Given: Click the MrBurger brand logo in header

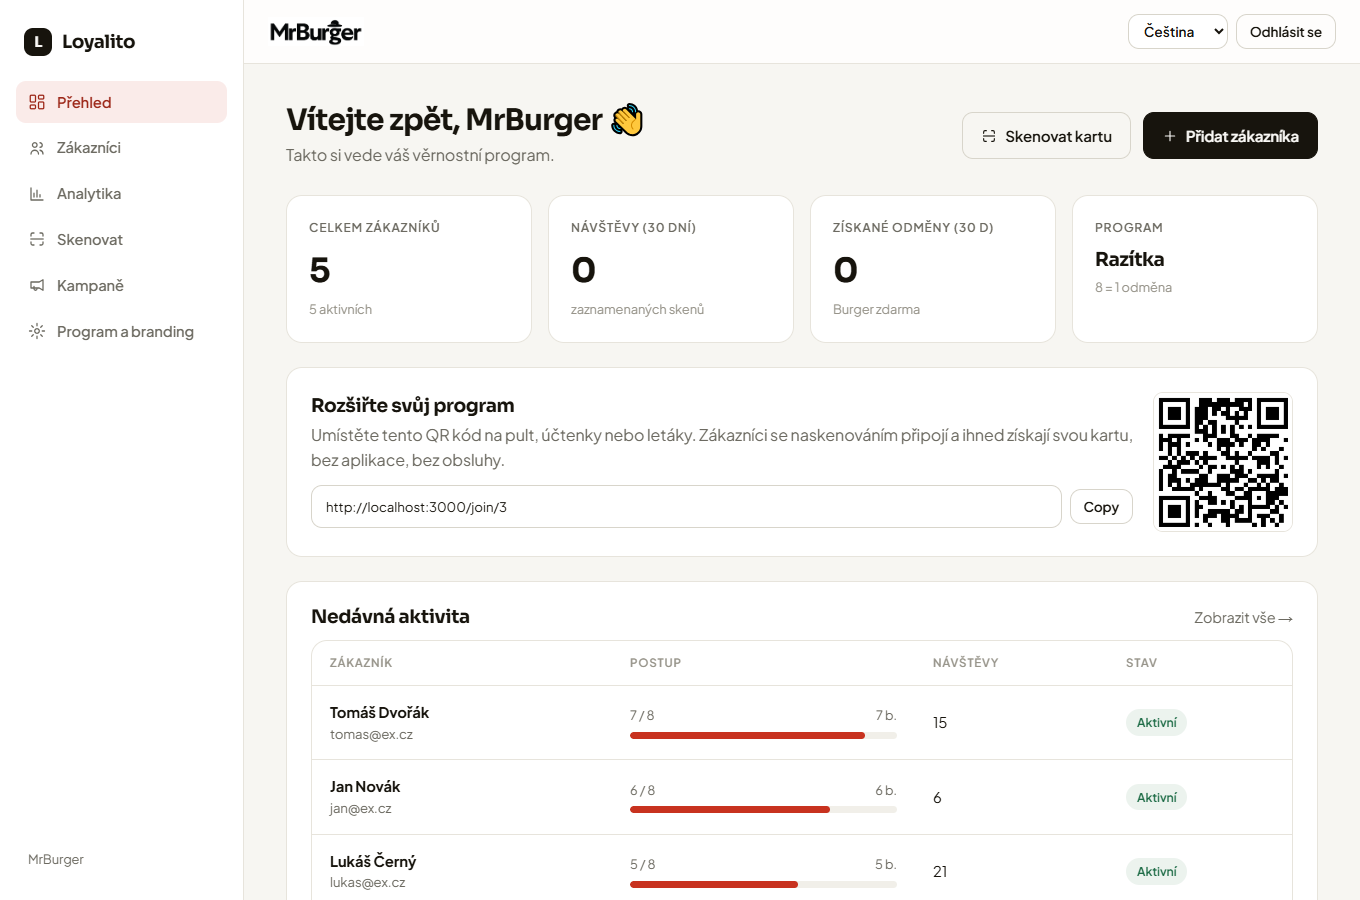Looking at the screenshot, I should (316, 32).
